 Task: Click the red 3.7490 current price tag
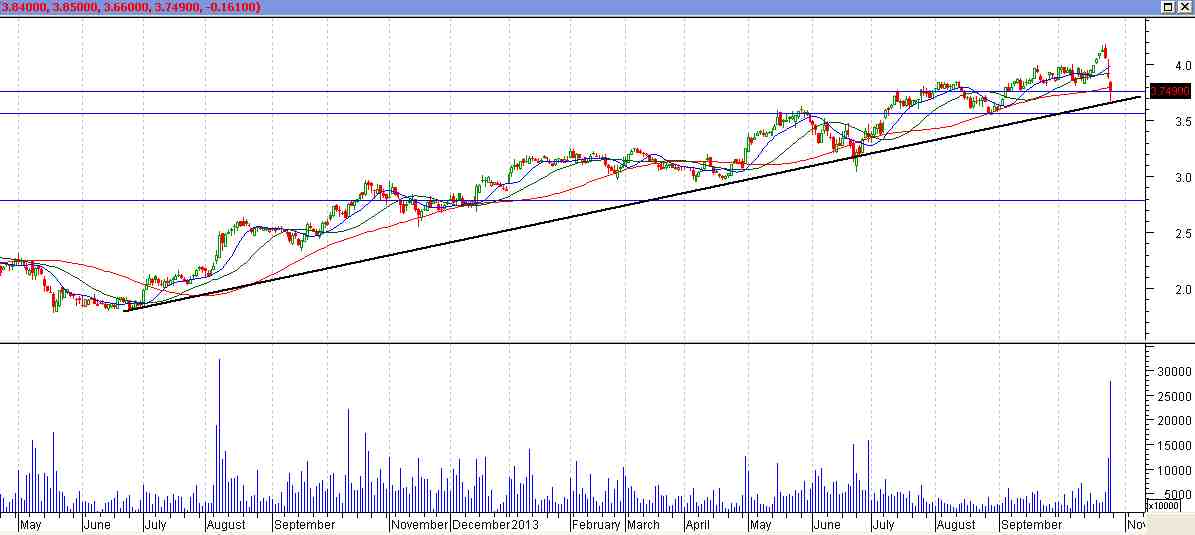click(1169, 91)
